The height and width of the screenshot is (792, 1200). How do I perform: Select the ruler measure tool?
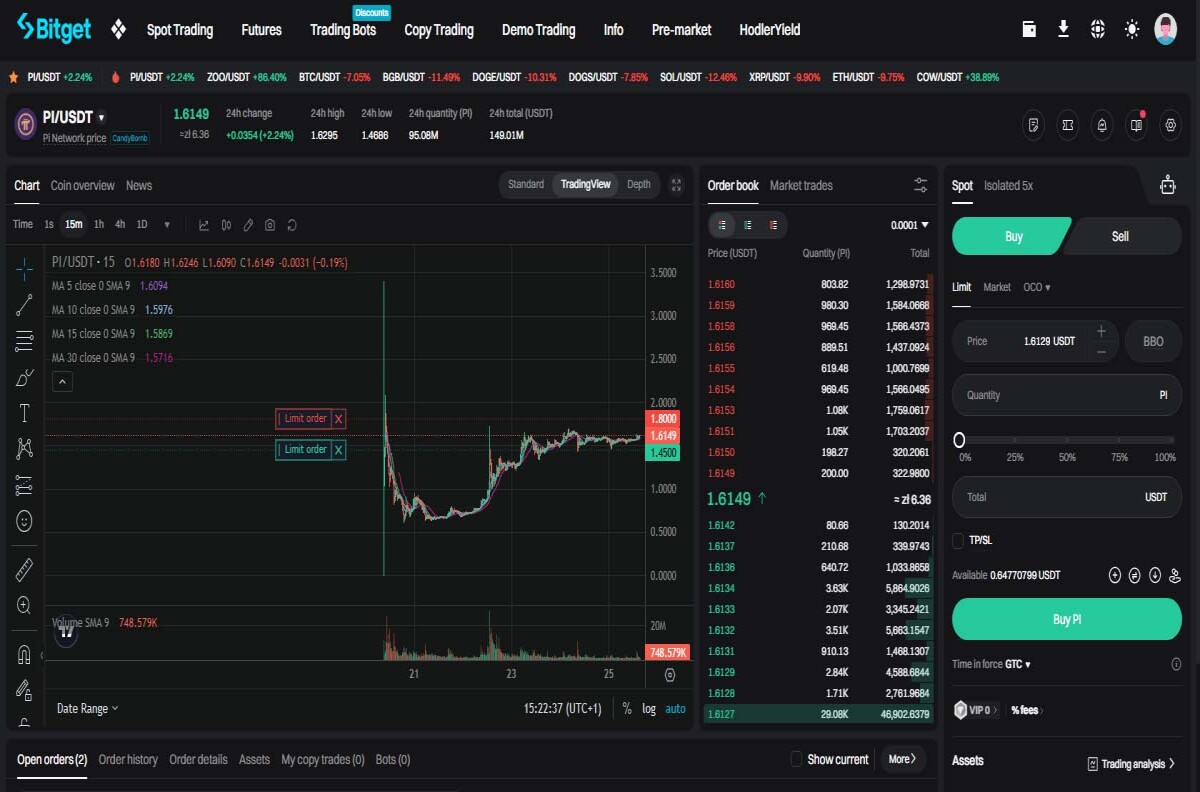point(25,570)
